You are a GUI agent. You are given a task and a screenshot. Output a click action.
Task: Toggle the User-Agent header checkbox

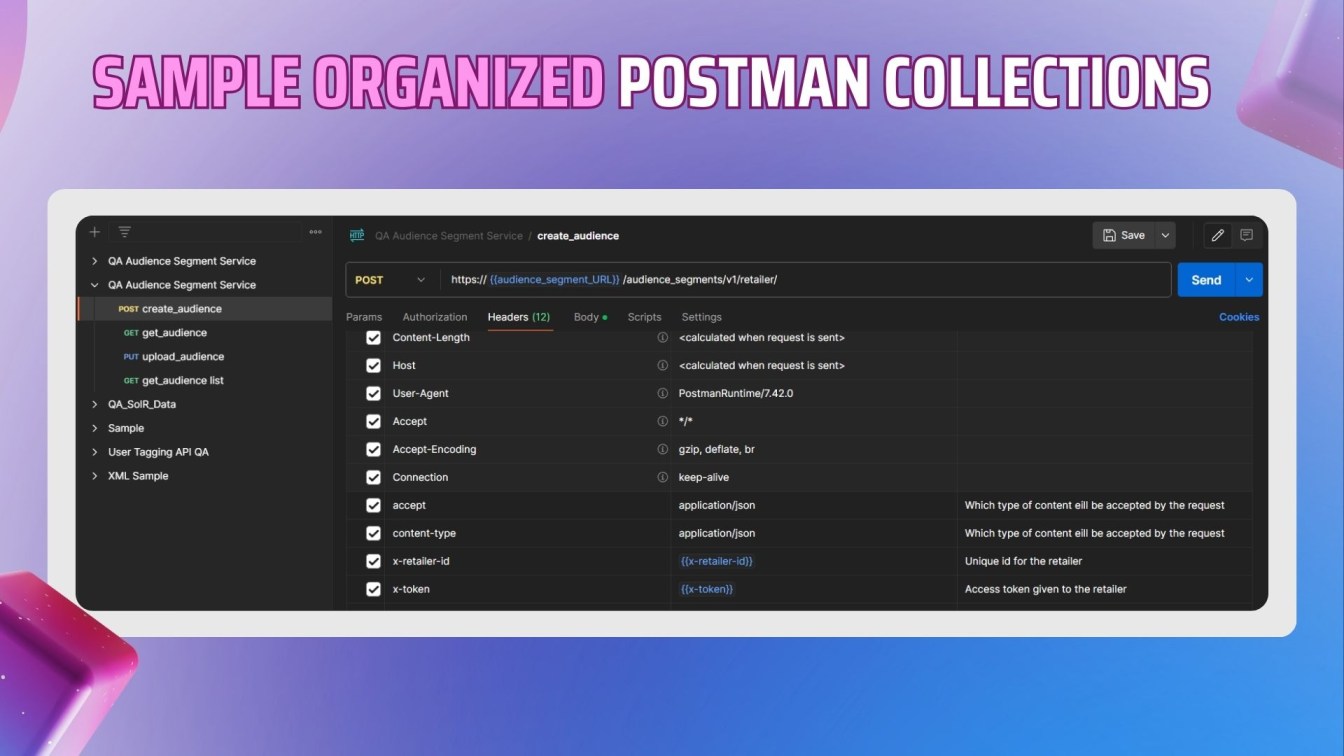373,394
